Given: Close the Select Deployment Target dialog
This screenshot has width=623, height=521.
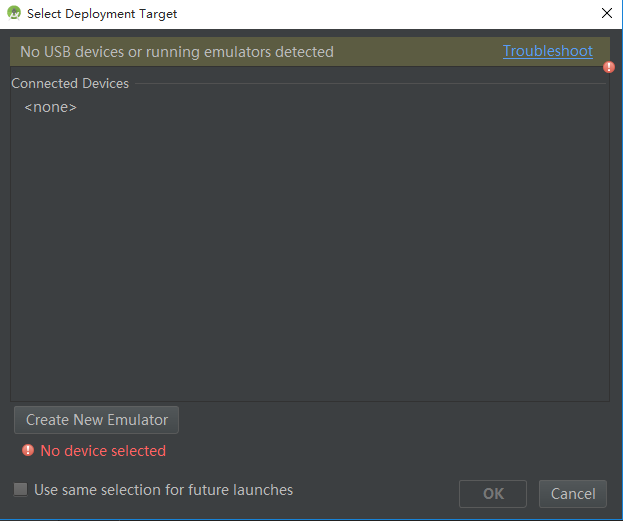Looking at the screenshot, I should [606, 14].
